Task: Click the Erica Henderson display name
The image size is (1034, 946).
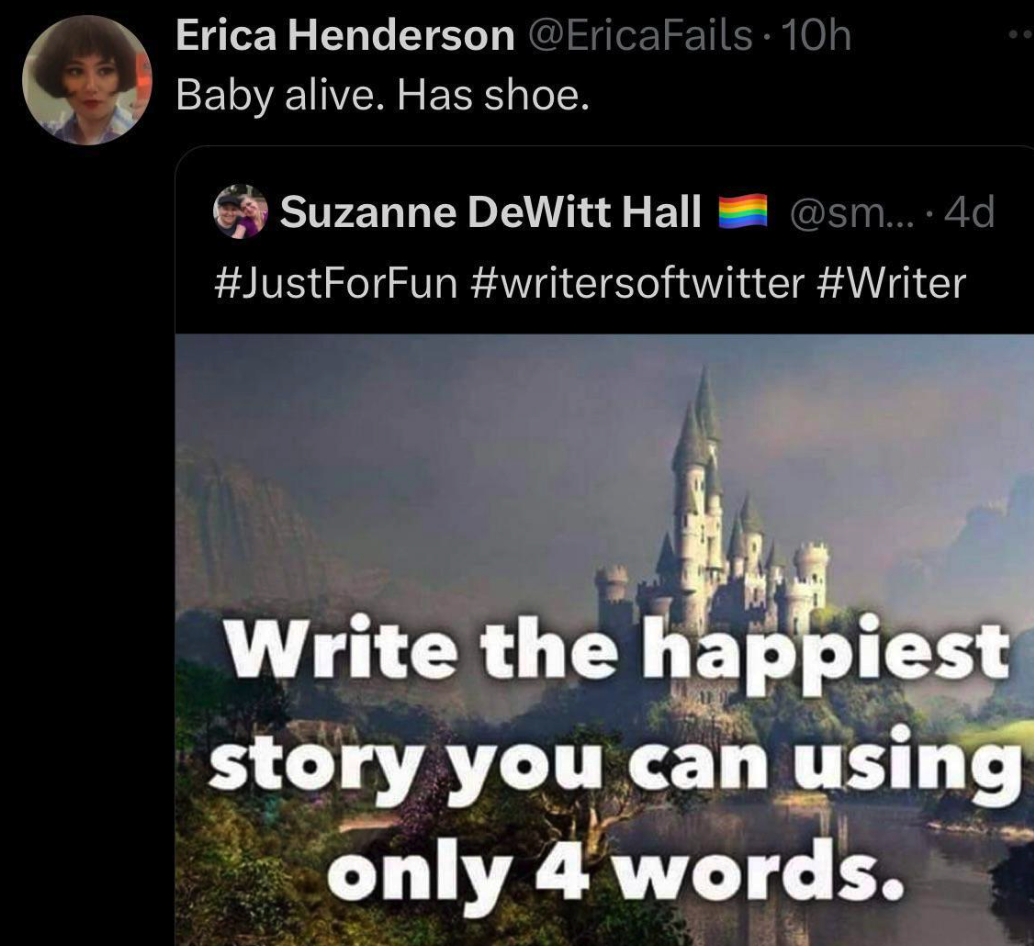Action: (345, 36)
